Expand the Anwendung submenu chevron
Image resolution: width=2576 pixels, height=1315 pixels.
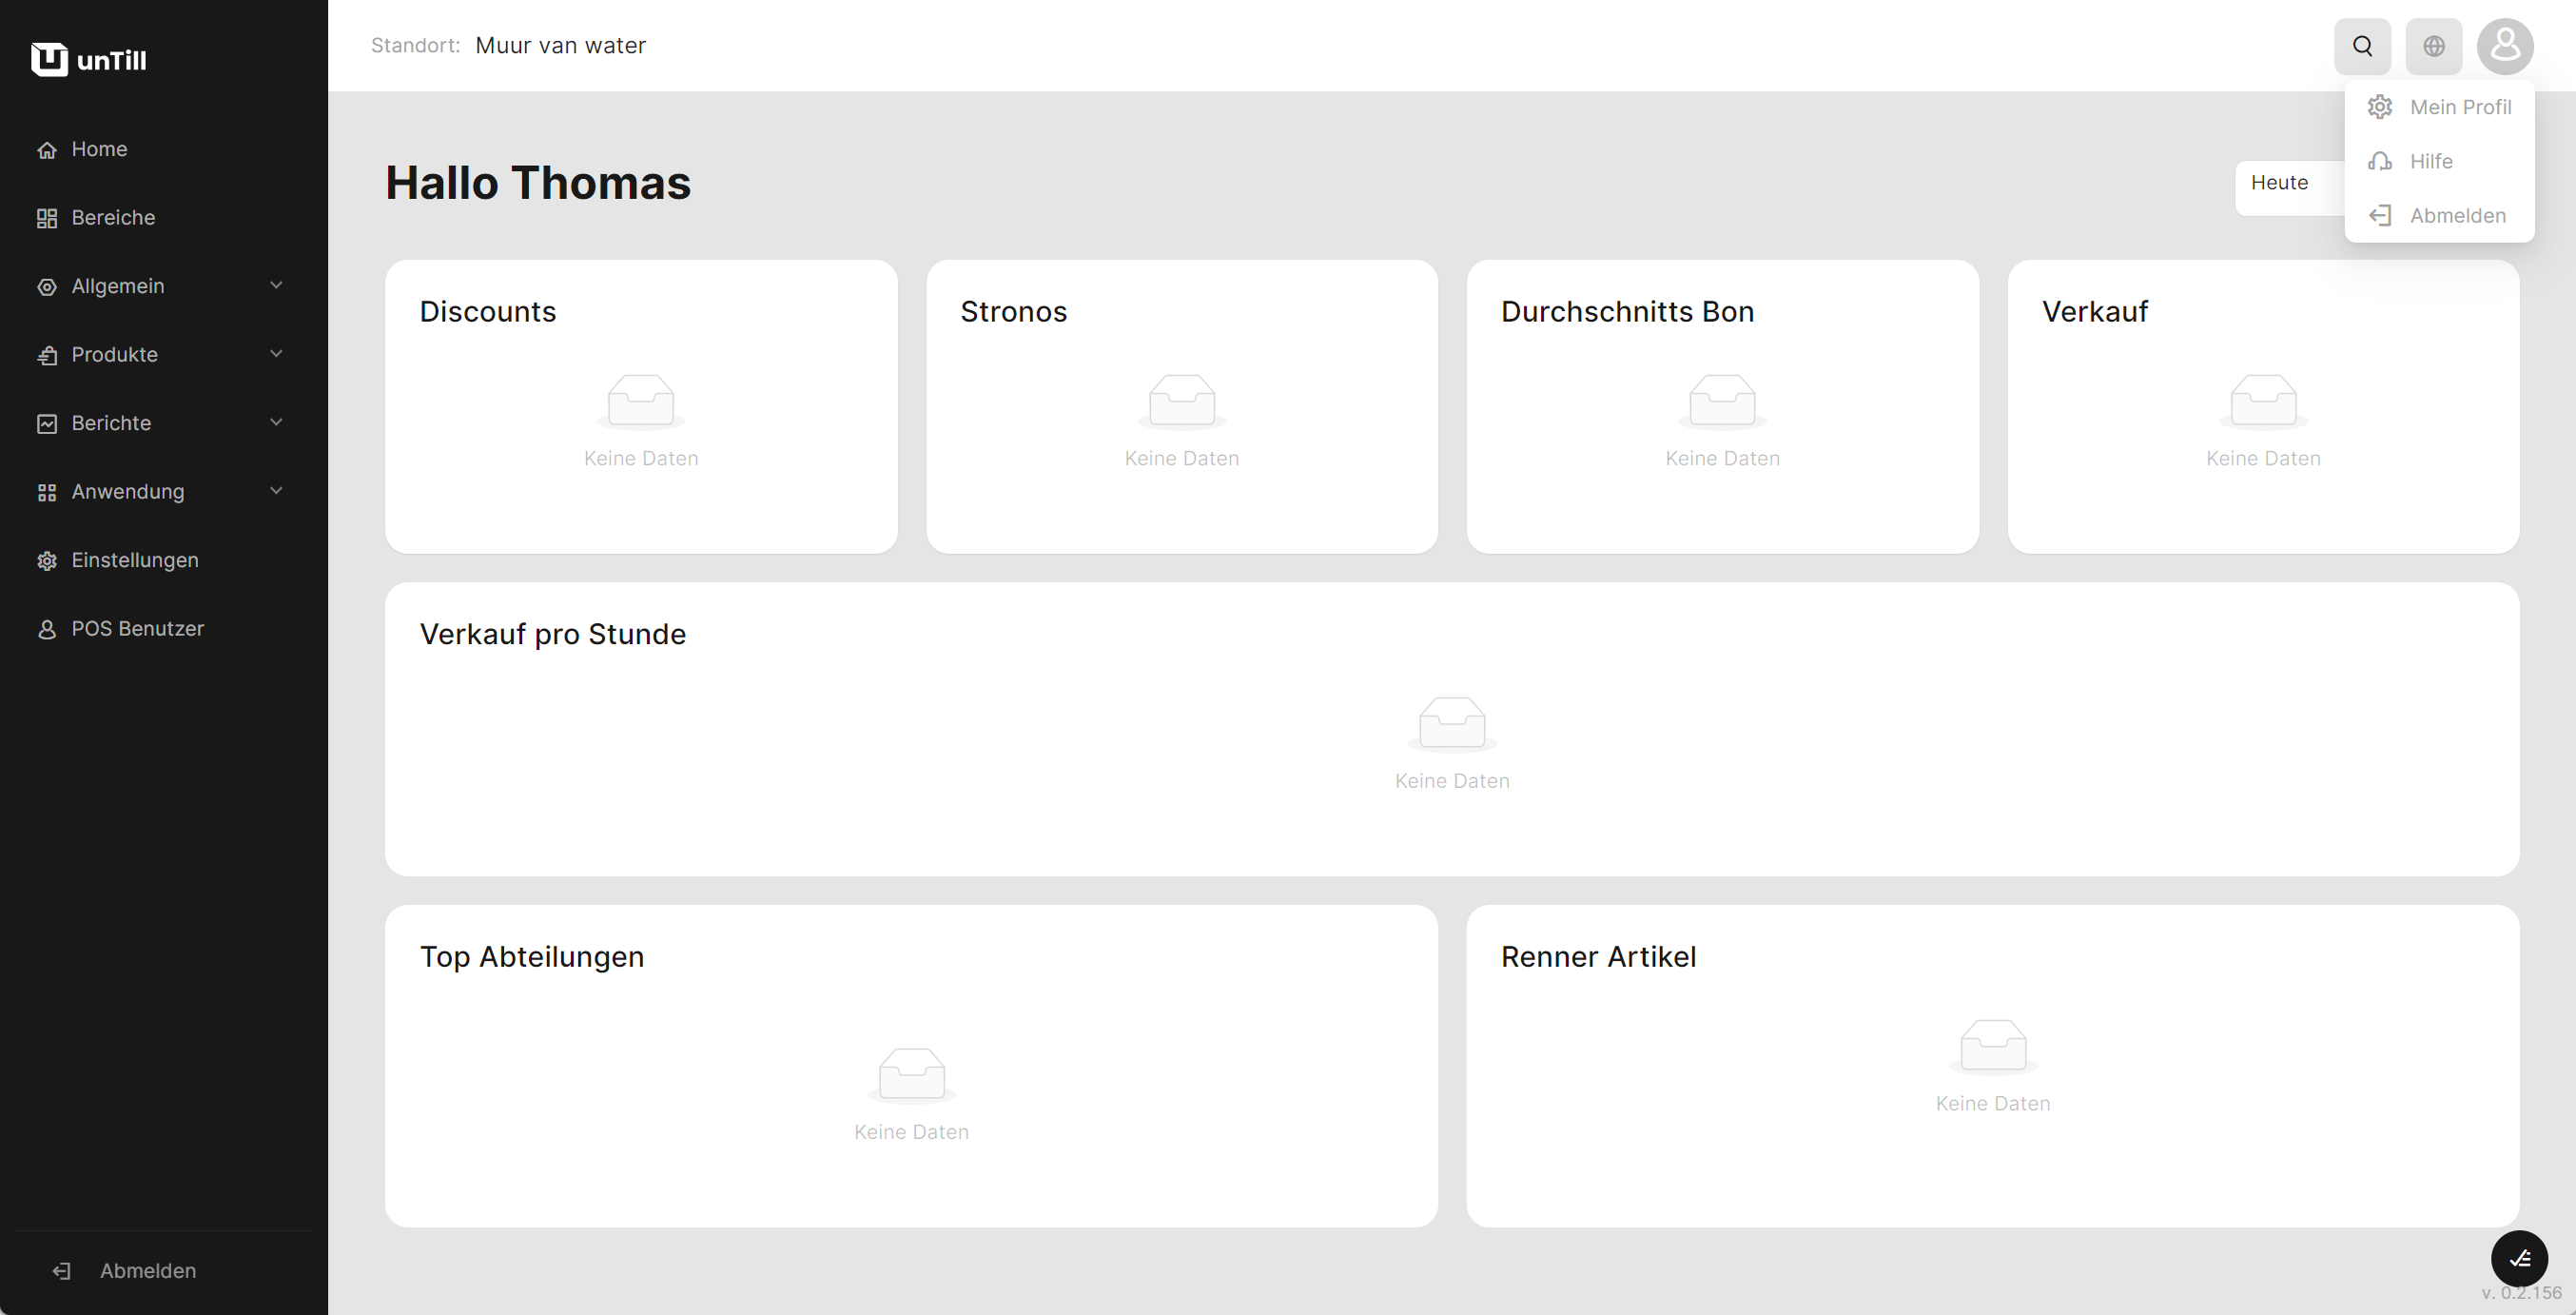point(276,491)
